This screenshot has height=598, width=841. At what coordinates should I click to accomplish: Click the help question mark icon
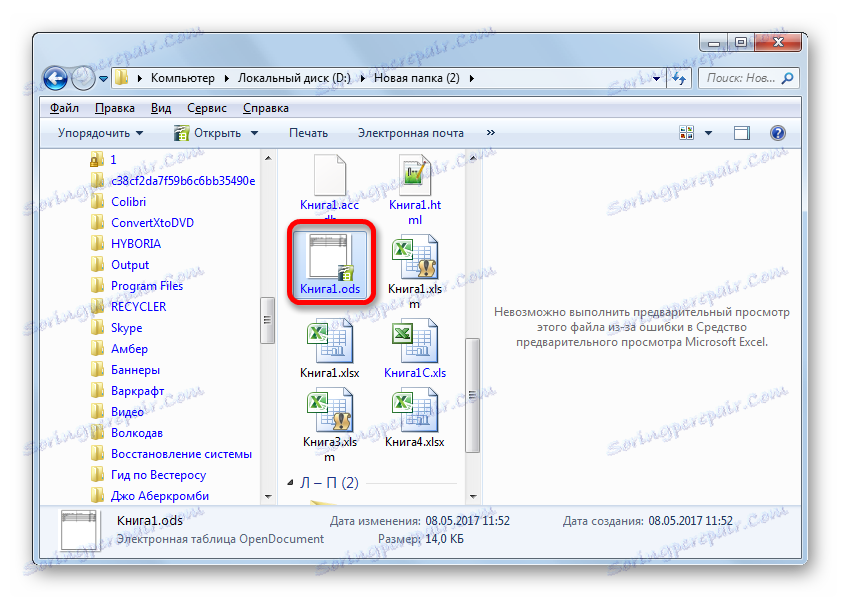click(x=778, y=132)
